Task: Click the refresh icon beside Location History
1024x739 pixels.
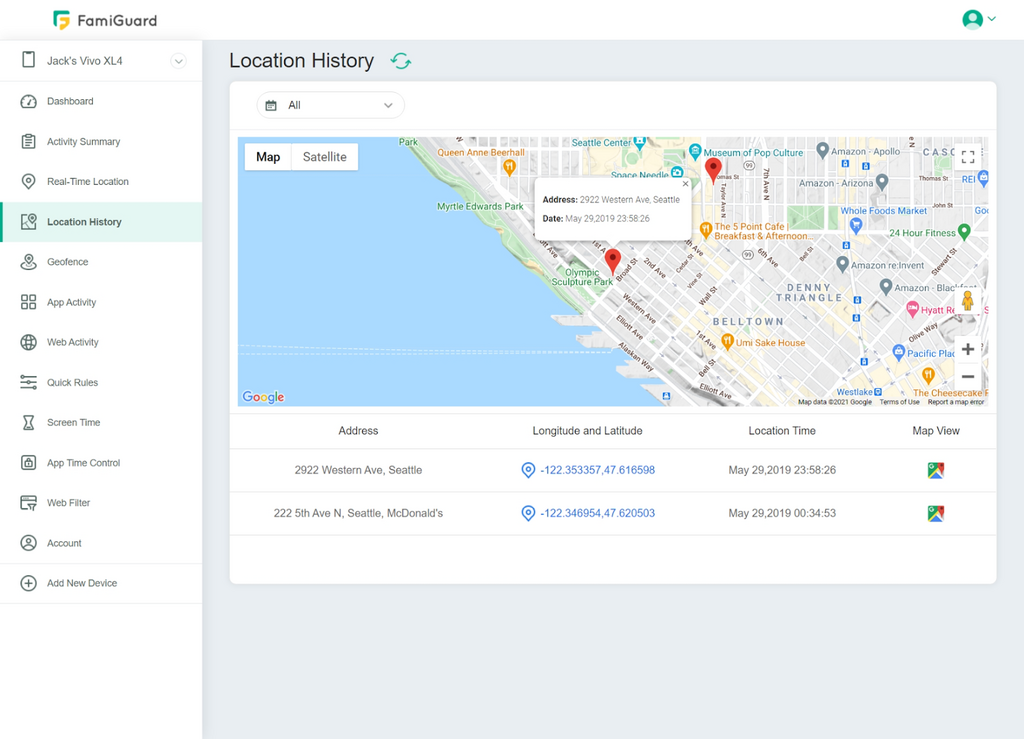Action: (x=401, y=61)
